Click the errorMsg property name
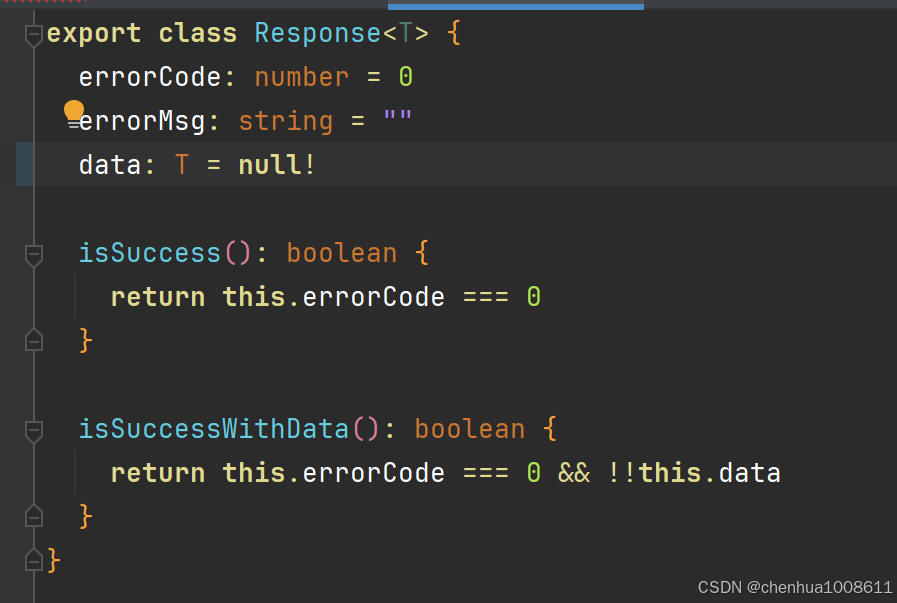 (x=142, y=121)
